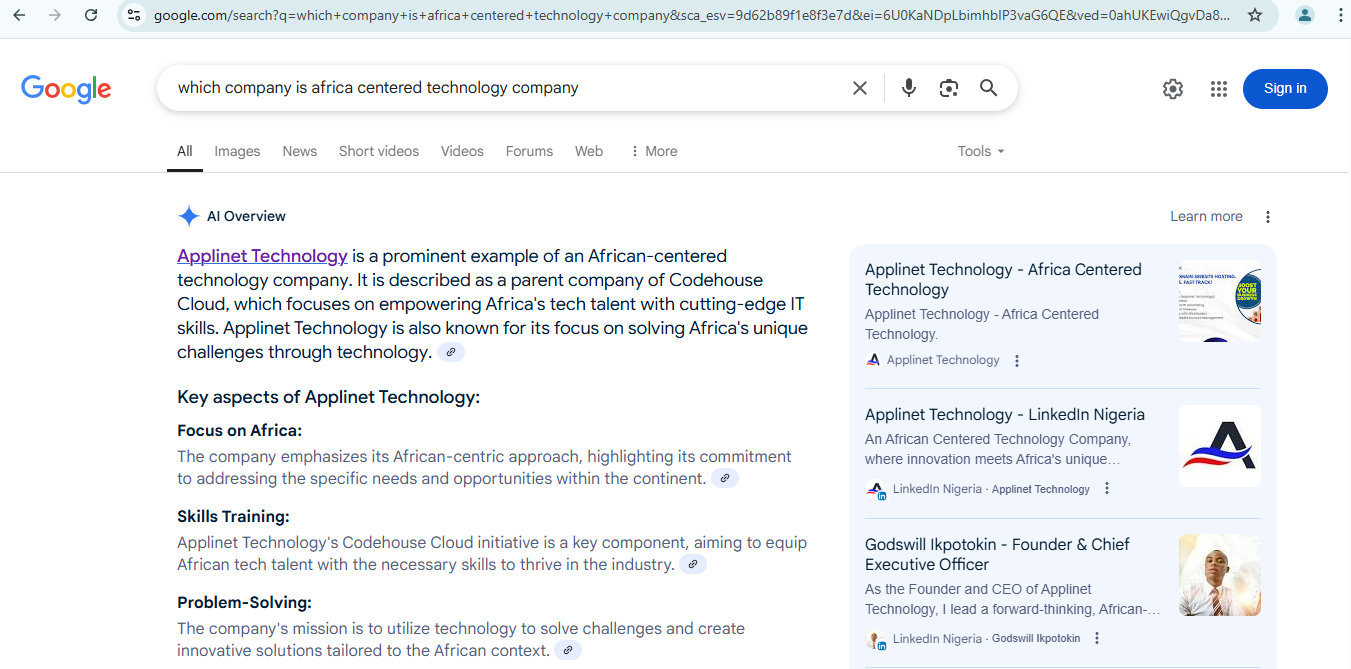Open source link after 'thrive in the industry.'
Screen dimensions: 1351x669
click(x=693, y=564)
